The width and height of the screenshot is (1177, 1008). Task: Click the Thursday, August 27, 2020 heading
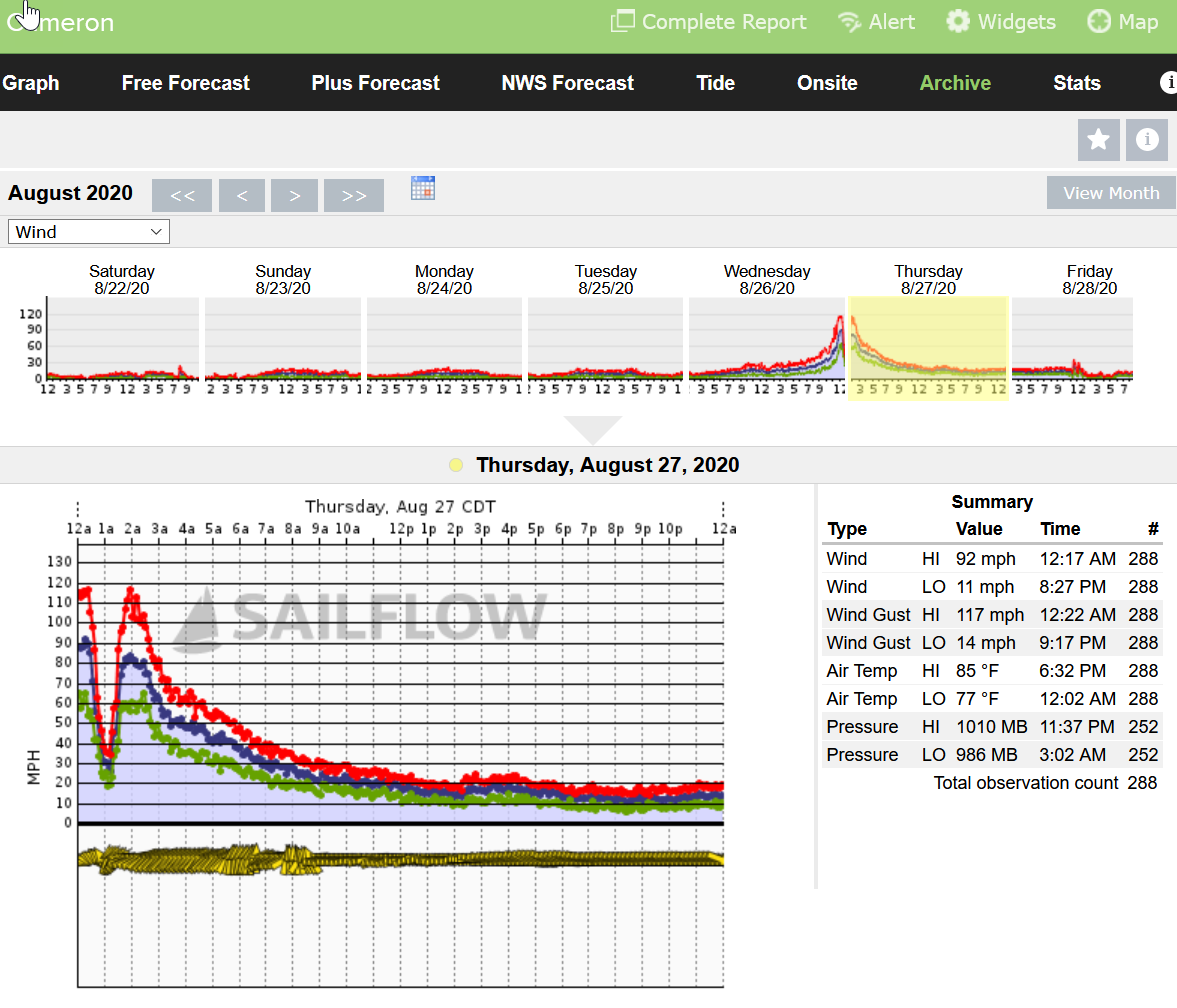tap(607, 465)
